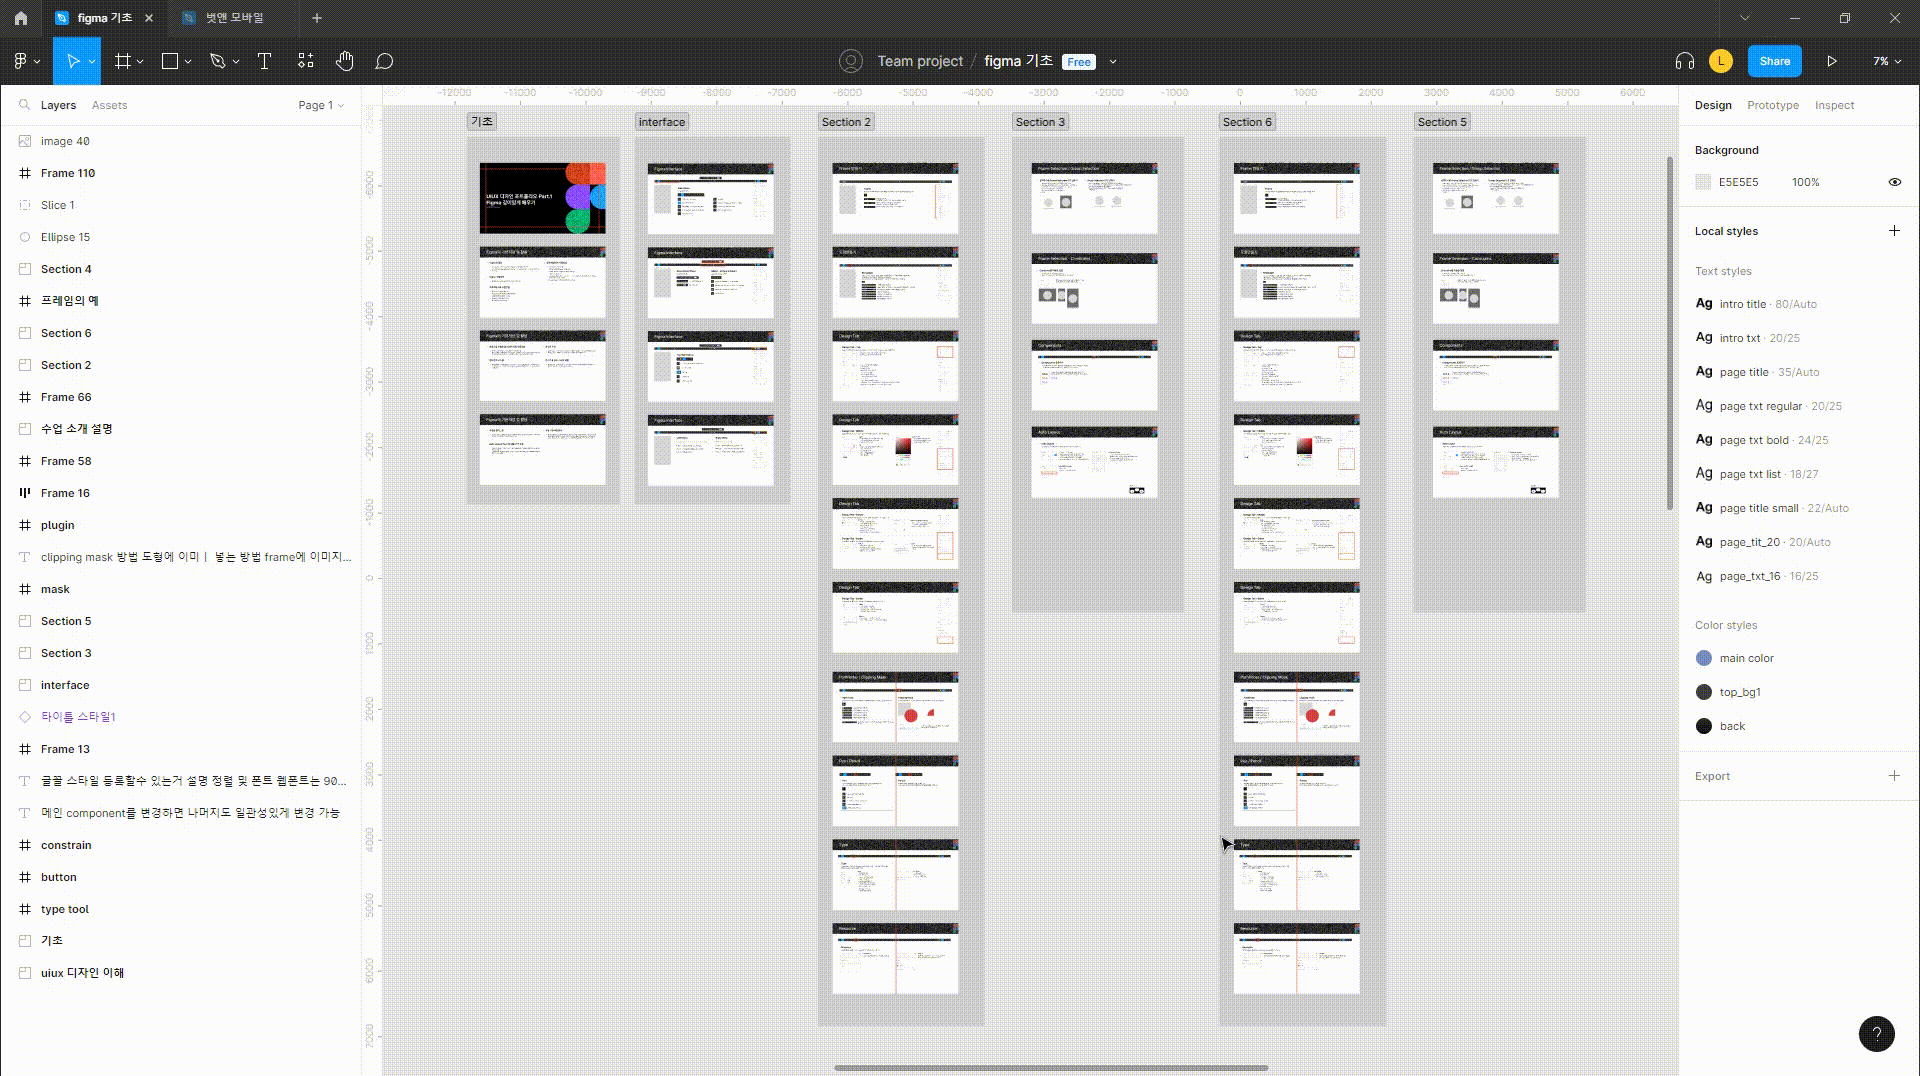Toggle background color visibility eye
Viewport: 1920px width, 1076px height.
pos(1894,182)
